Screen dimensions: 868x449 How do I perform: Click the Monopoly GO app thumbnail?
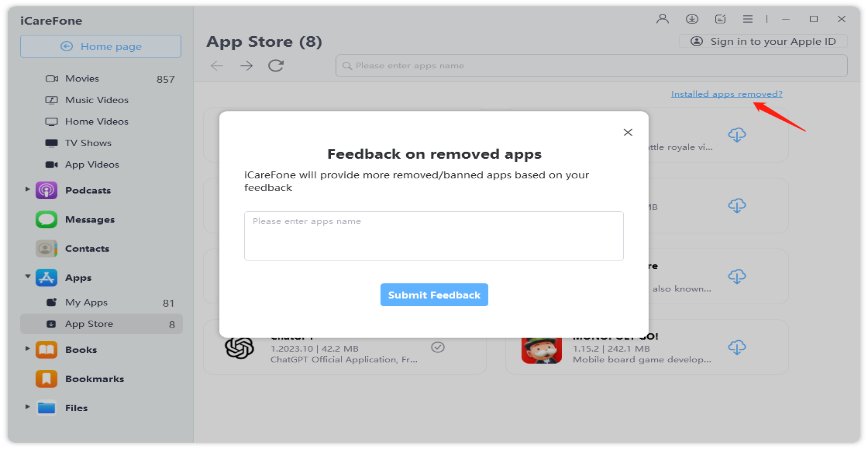[x=541, y=349]
